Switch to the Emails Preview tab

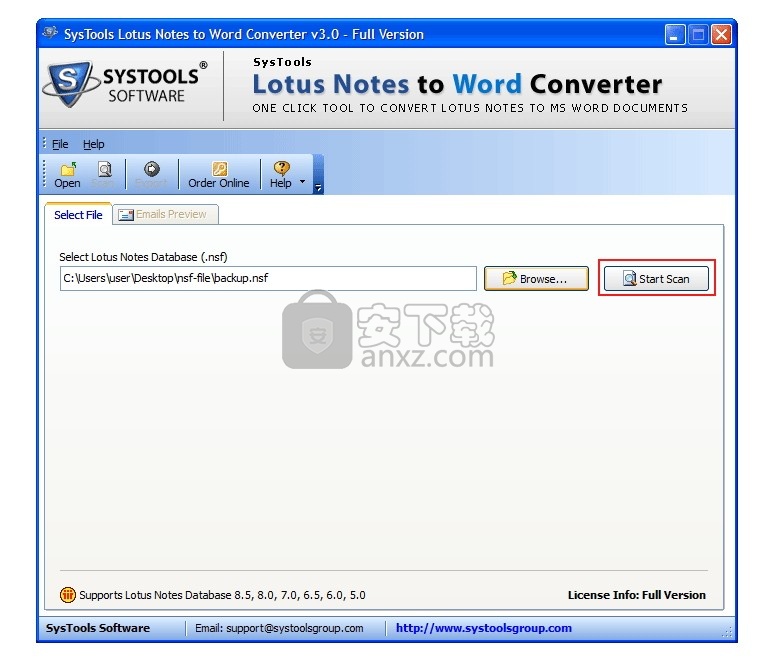point(166,214)
